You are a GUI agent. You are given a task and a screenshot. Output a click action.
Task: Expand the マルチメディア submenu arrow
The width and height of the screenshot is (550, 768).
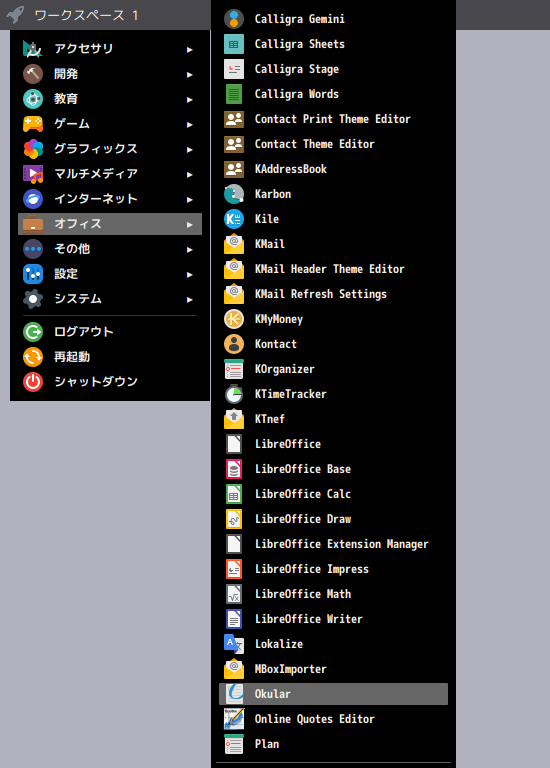pos(190,174)
